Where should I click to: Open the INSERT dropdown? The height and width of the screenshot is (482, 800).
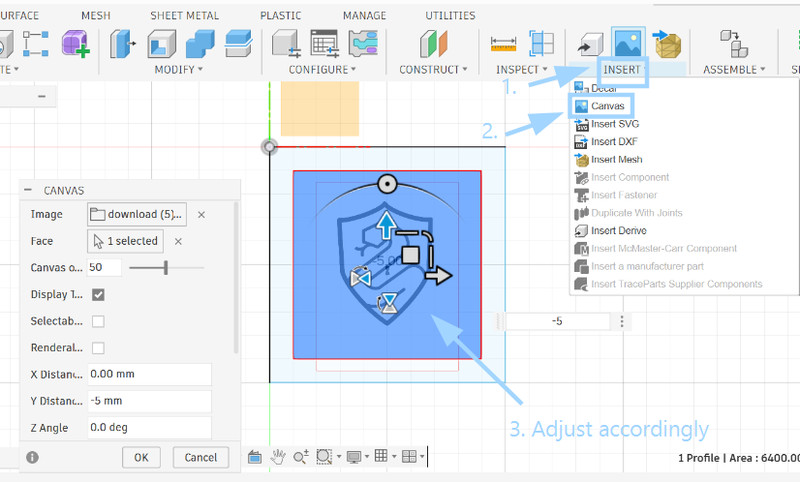(x=623, y=69)
